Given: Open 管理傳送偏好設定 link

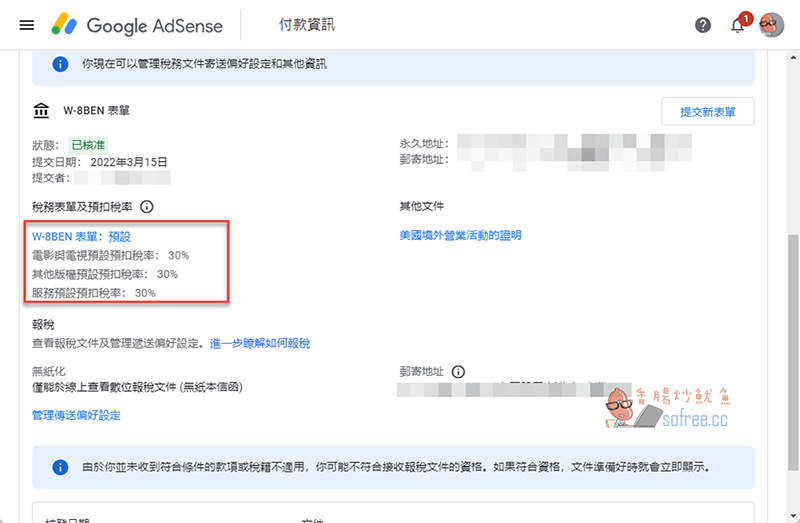Looking at the screenshot, I should (x=77, y=415).
